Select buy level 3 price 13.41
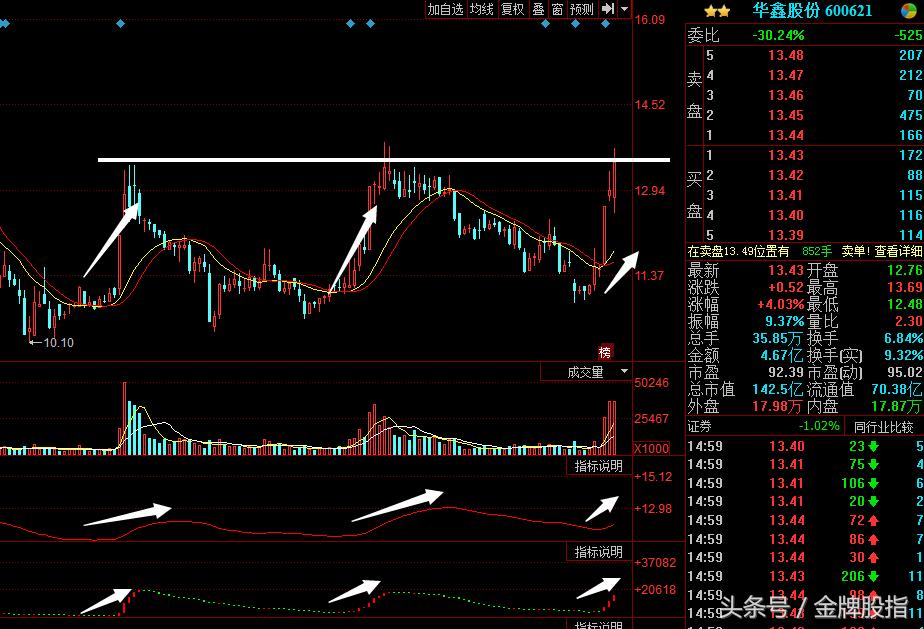 click(786, 196)
